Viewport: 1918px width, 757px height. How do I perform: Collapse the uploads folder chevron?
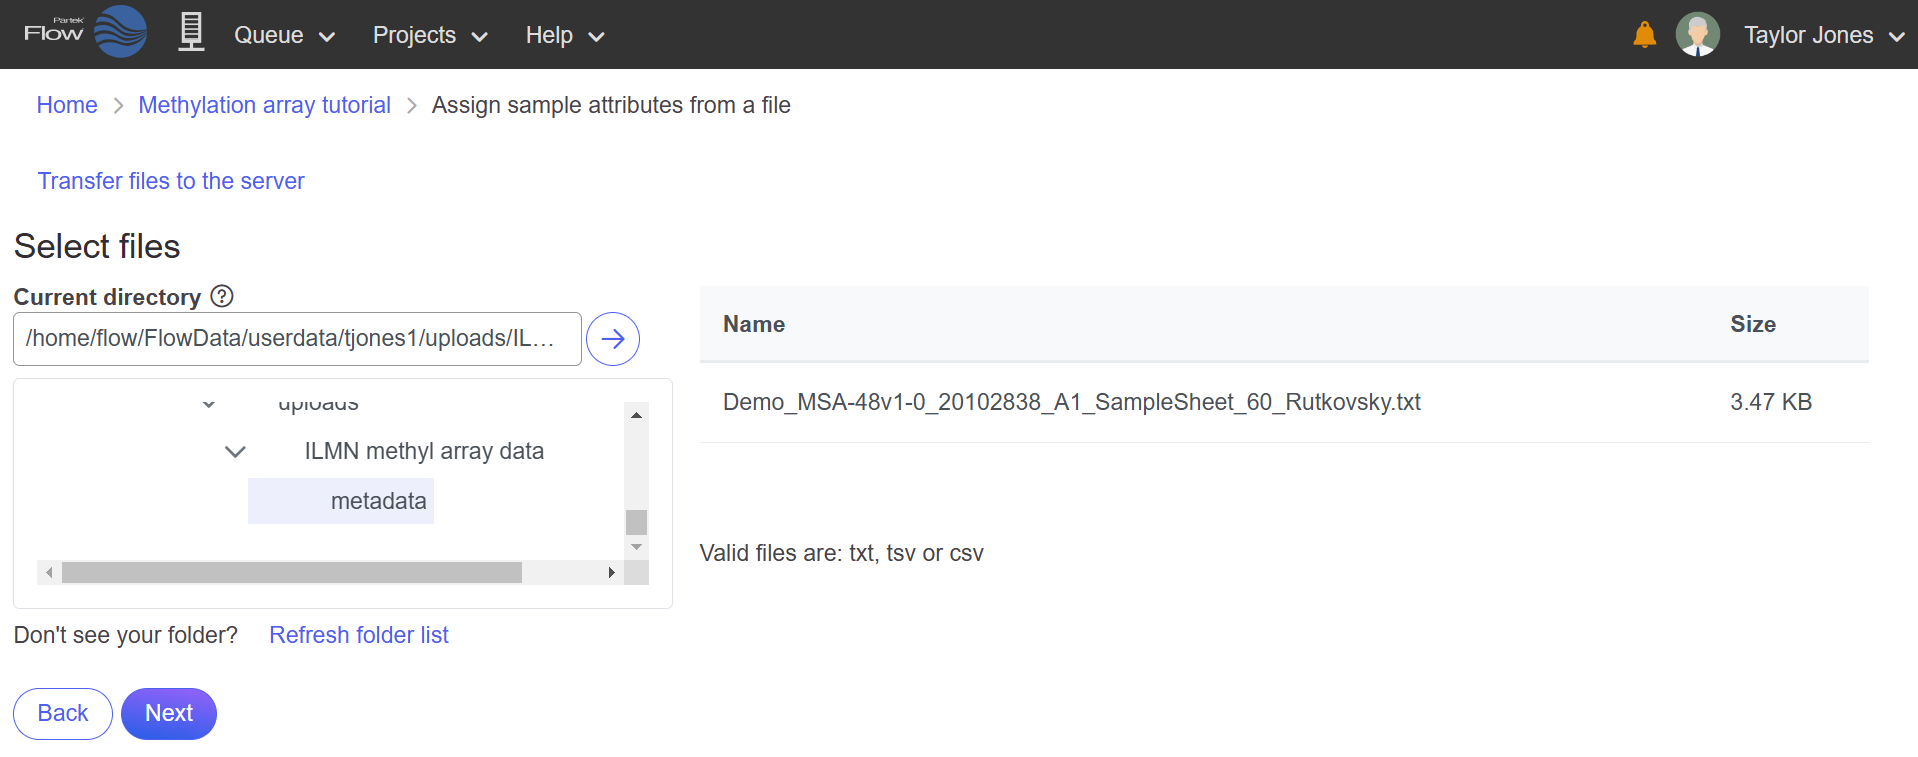point(209,405)
